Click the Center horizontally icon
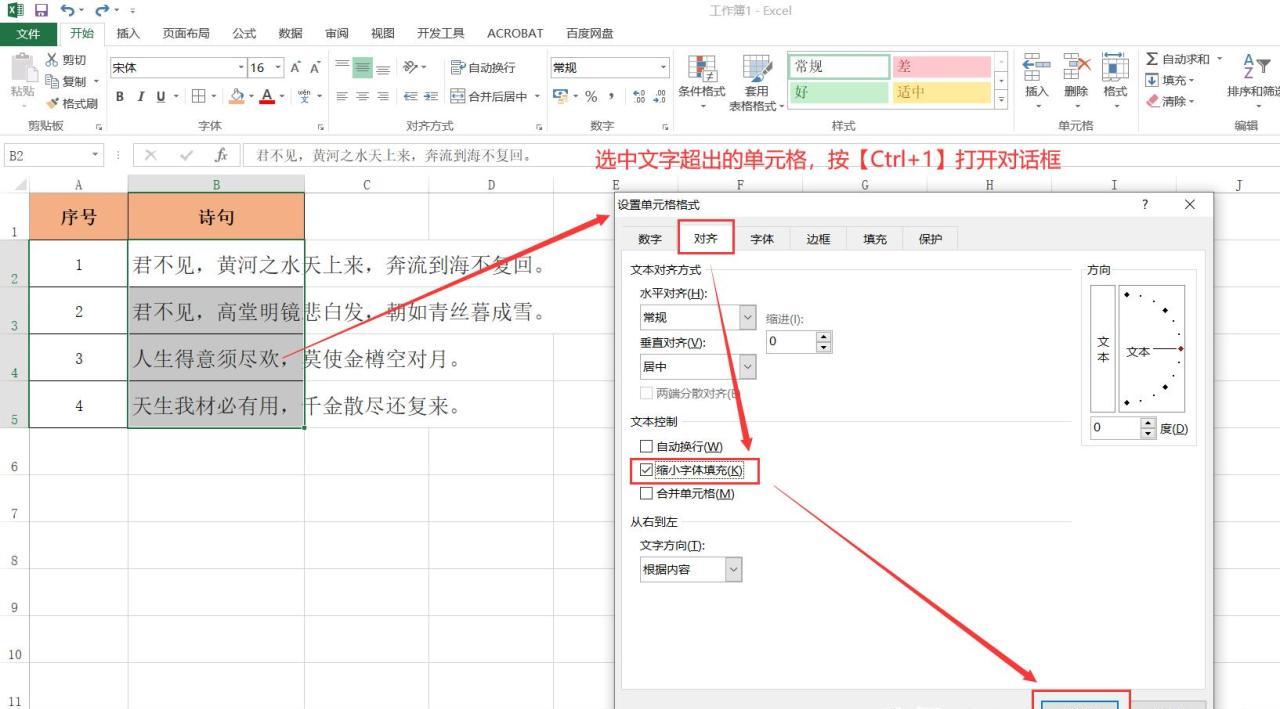The image size is (1280, 709). tap(362, 96)
